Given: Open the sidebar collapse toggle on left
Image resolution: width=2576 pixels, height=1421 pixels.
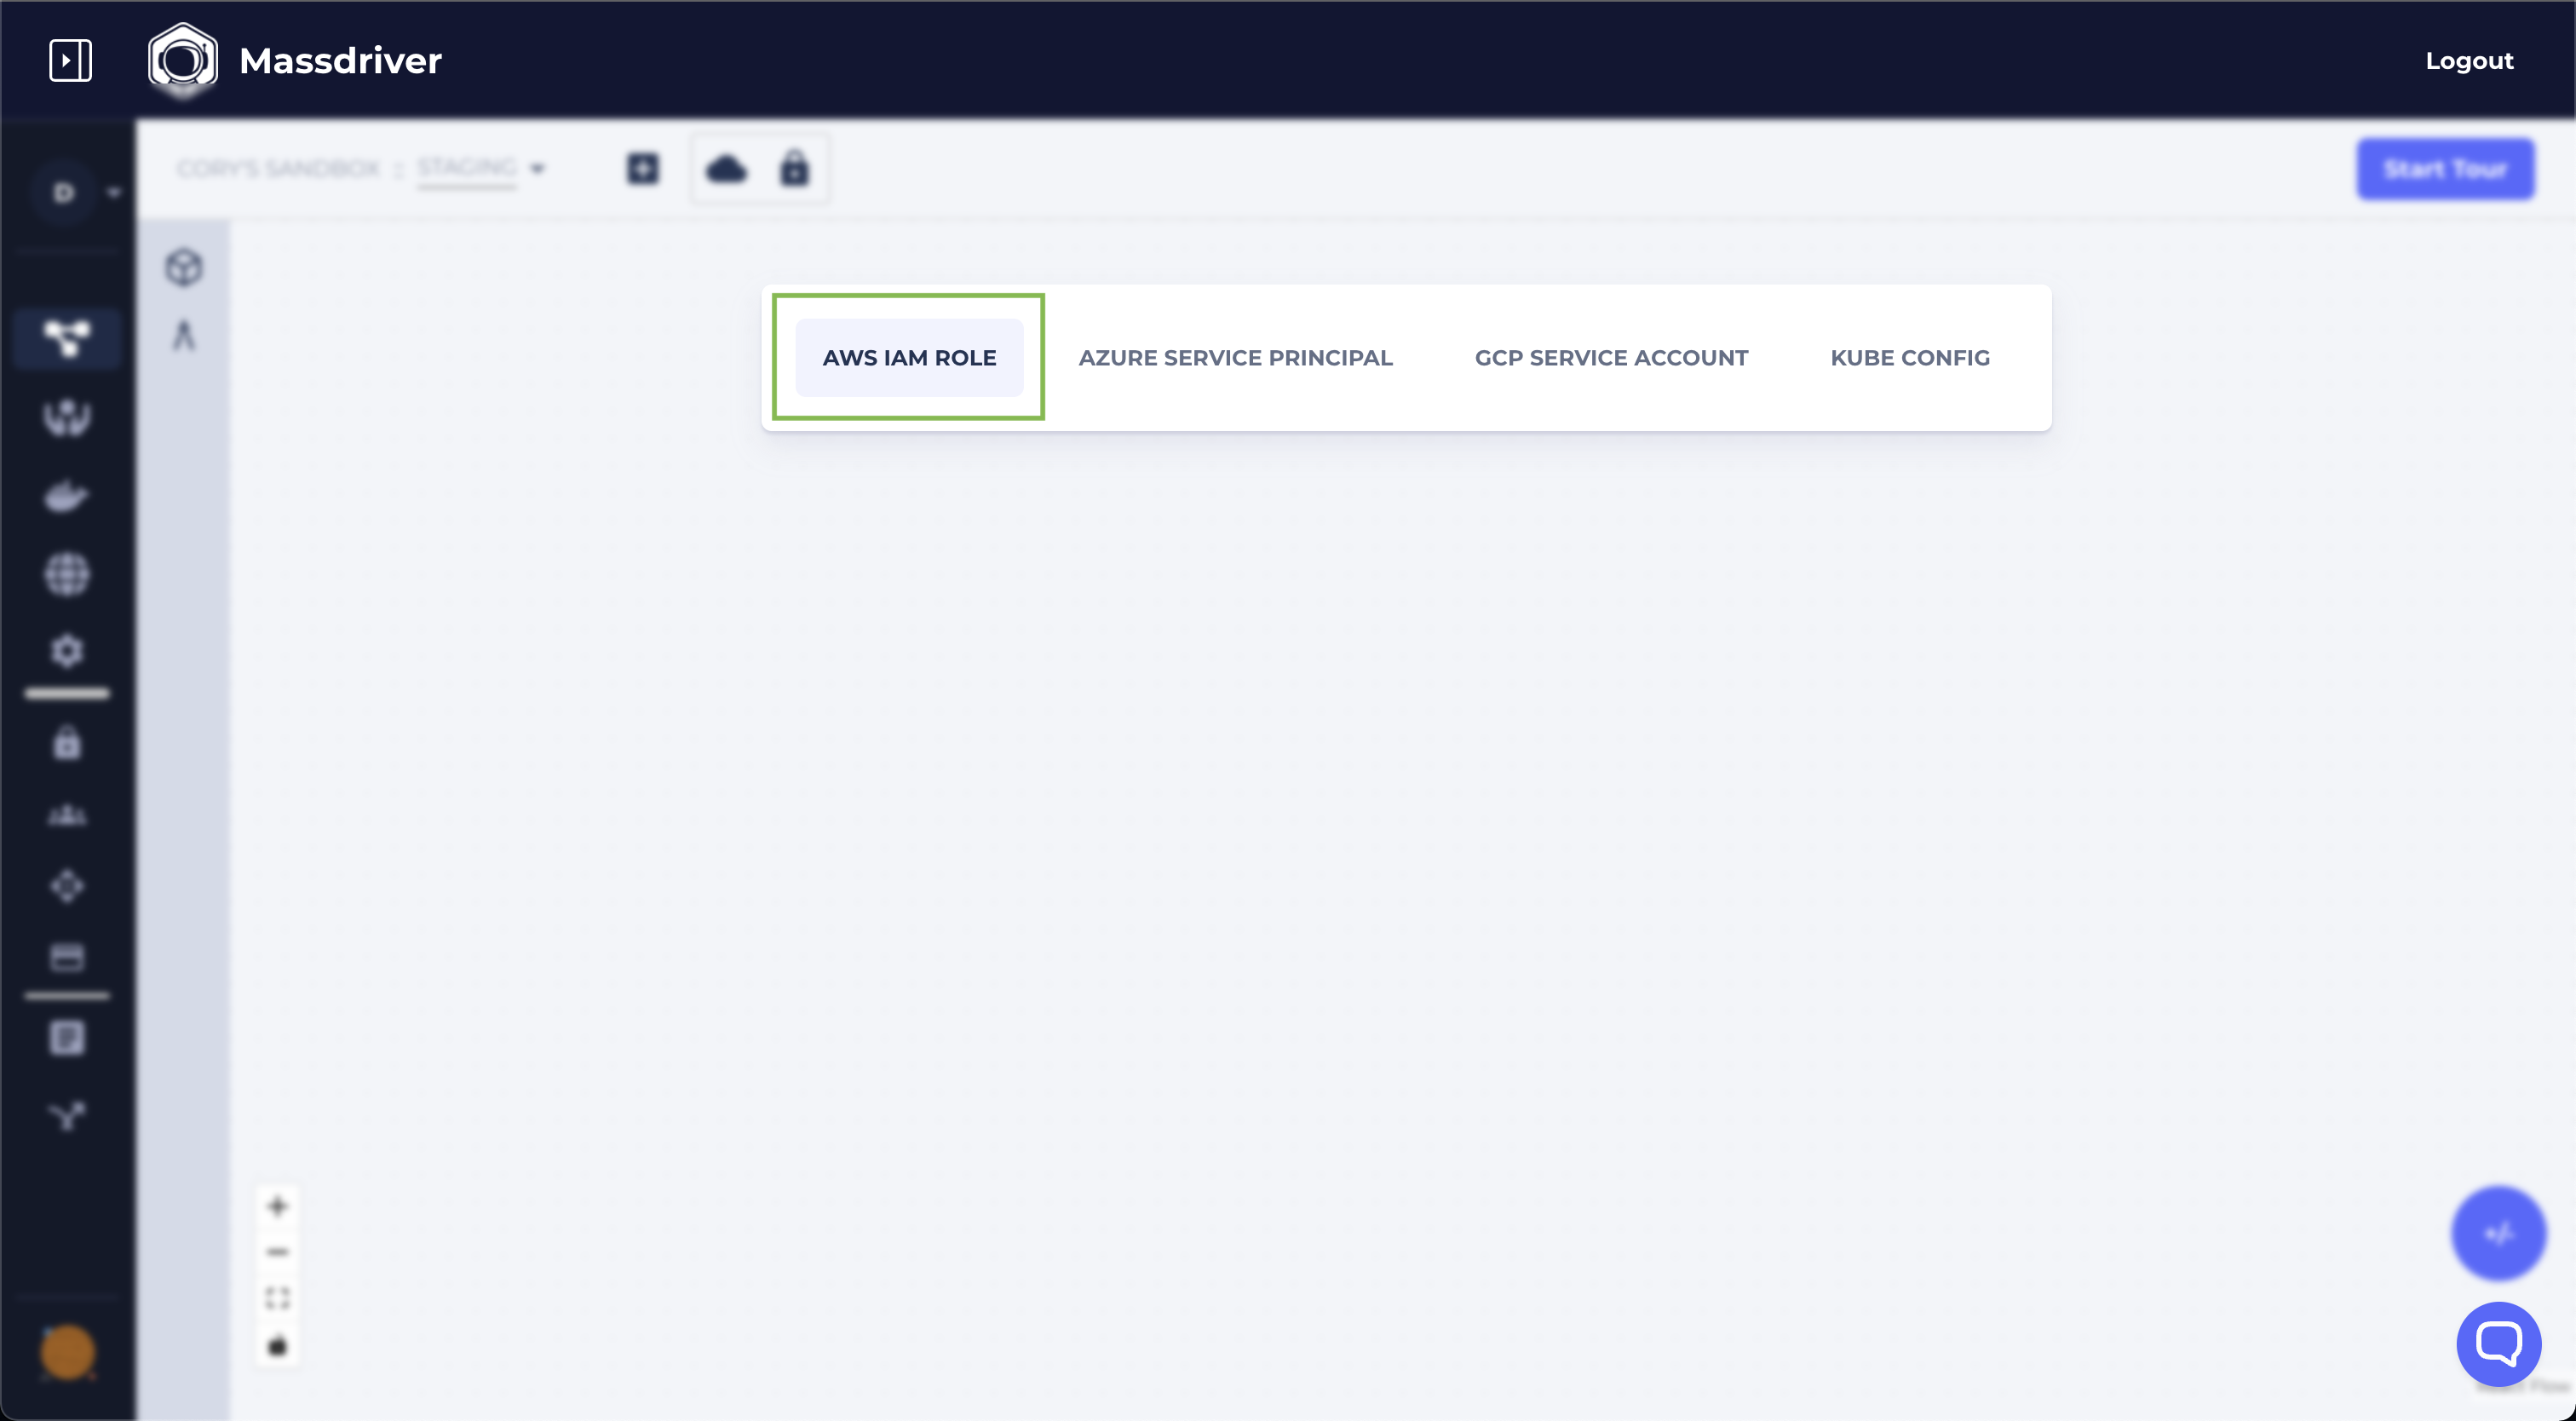Looking at the screenshot, I should coord(70,60).
